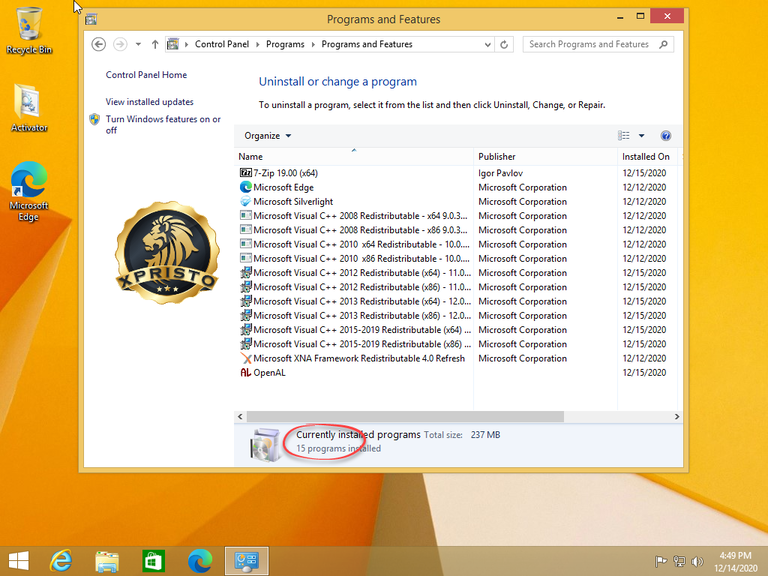Screen dimensions: 768x576
Task: Open the Organize menu
Action: (x=267, y=136)
